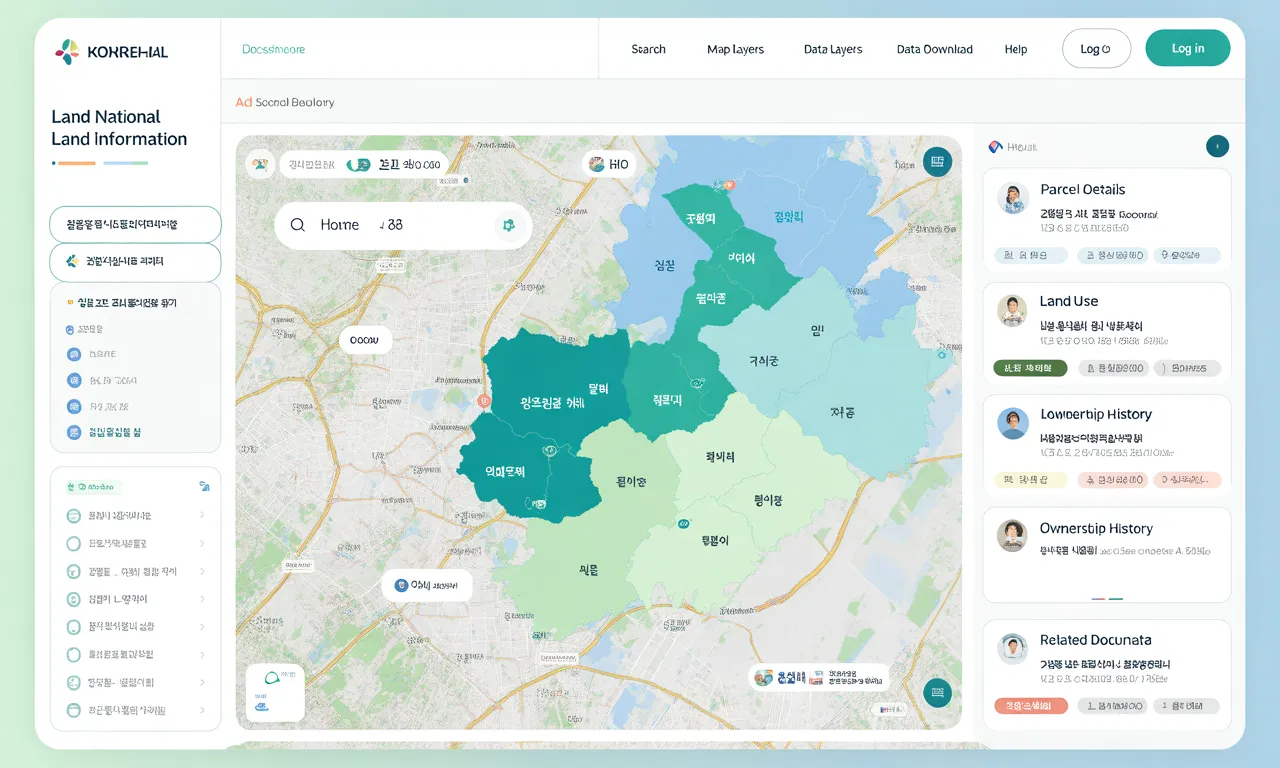Select the bold last option in the upper sidebar list
1280x768 pixels.
point(103,433)
